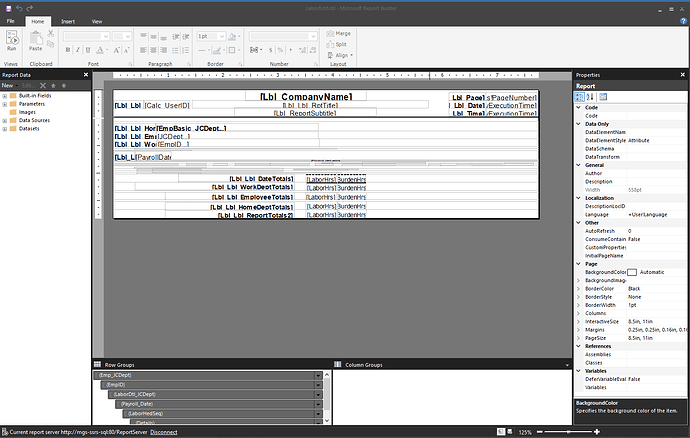Open the font size dropdown
The height and width of the screenshot is (438, 690).
click(x=128, y=37)
